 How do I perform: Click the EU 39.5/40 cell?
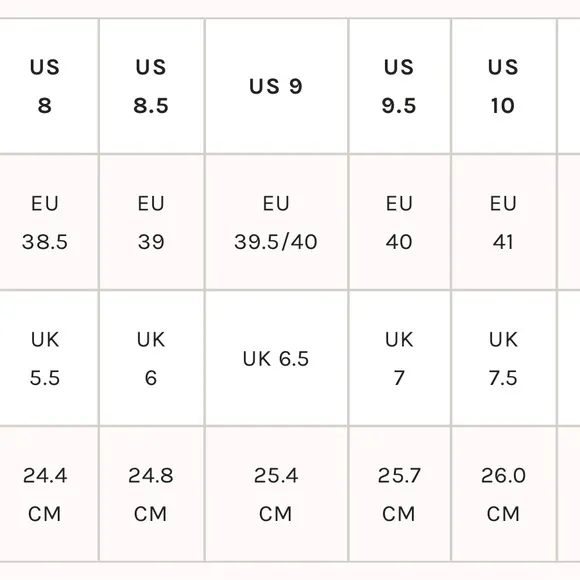point(277,222)
